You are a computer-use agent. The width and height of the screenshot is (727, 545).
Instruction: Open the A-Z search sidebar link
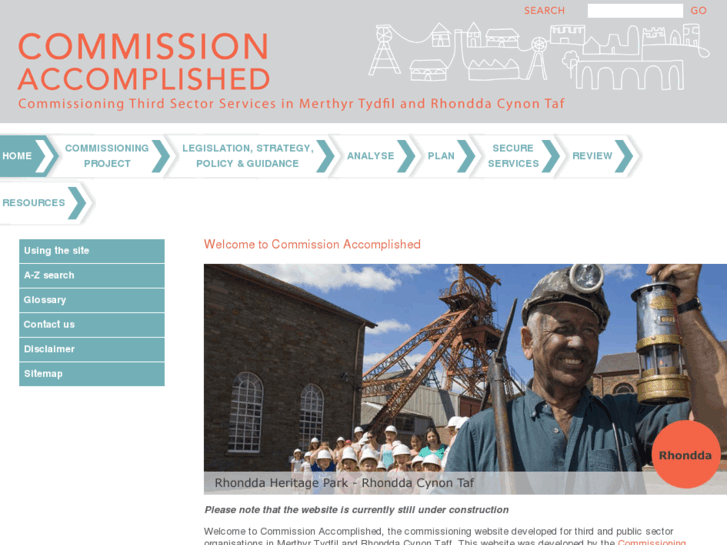92,276
